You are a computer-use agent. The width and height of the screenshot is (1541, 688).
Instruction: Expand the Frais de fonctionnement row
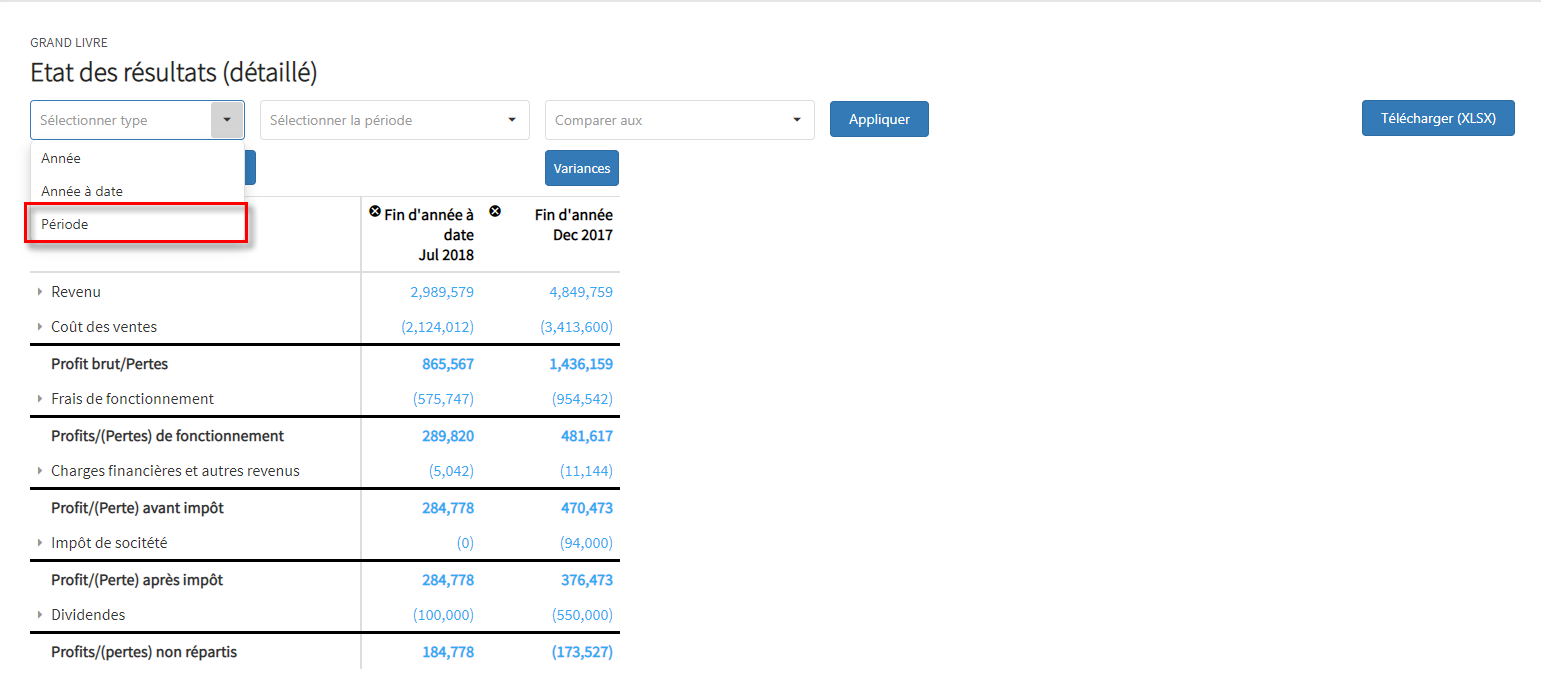pos(40,399)
